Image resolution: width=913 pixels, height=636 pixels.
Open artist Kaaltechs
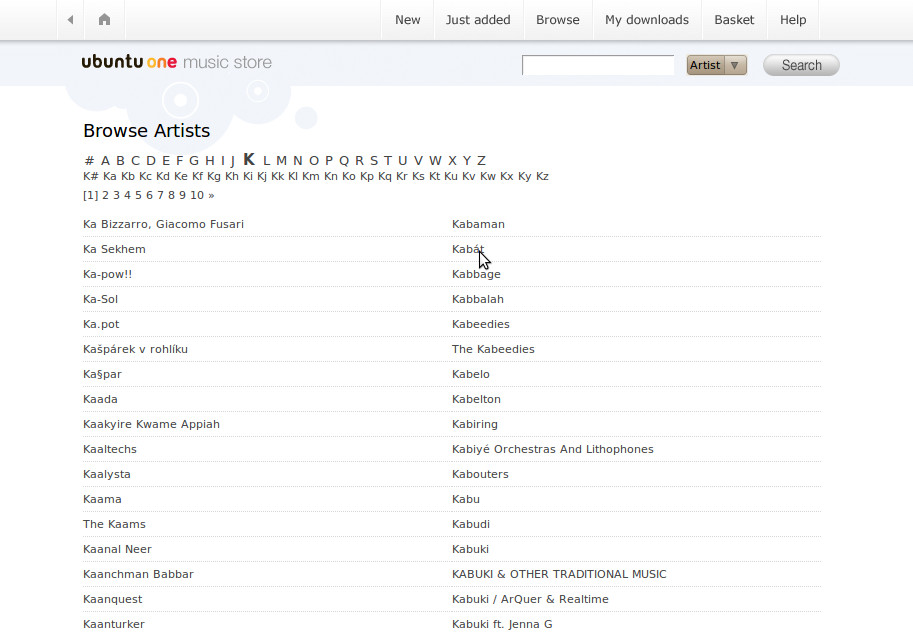110,450
